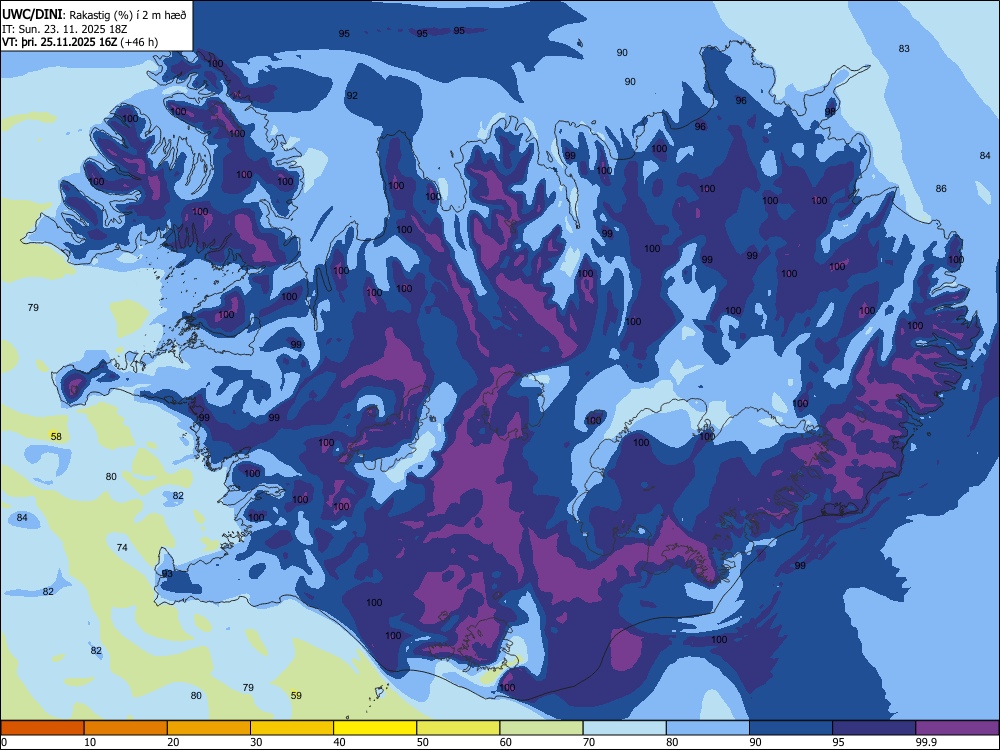The image size is (1000, 750).
Task: Click the 'IT: Sun. 23. 11. 2025 18Z' line
Action: [64, 29]
